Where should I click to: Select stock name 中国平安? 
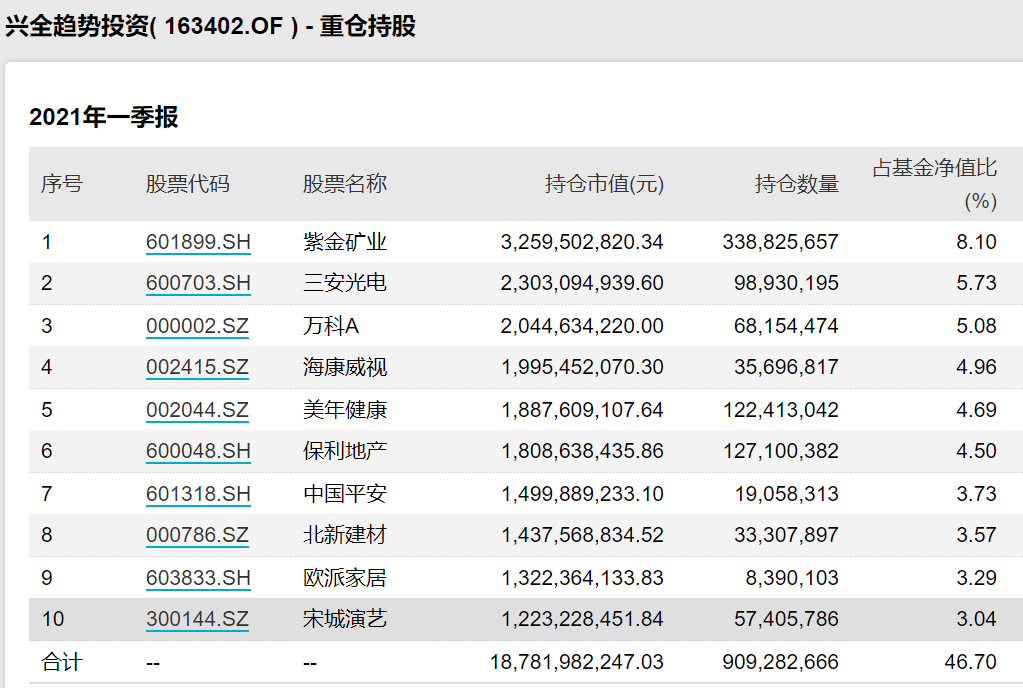344,494
